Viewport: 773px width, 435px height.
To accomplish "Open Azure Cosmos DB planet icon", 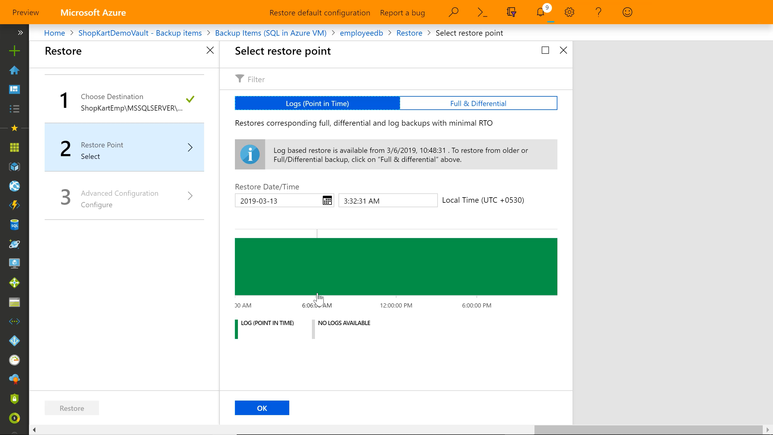I will point(14,244).
